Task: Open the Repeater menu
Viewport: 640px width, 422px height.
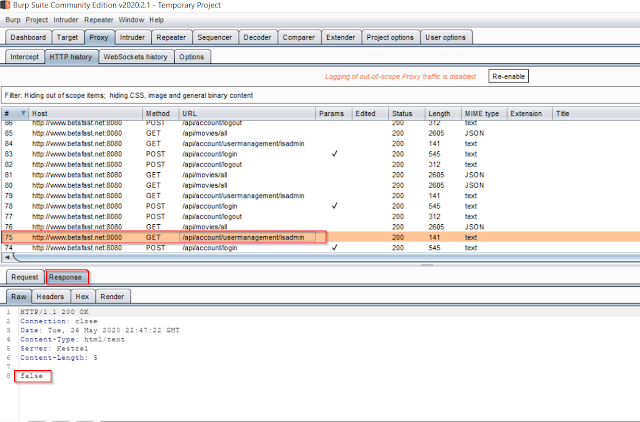Action: coord(99,20)
